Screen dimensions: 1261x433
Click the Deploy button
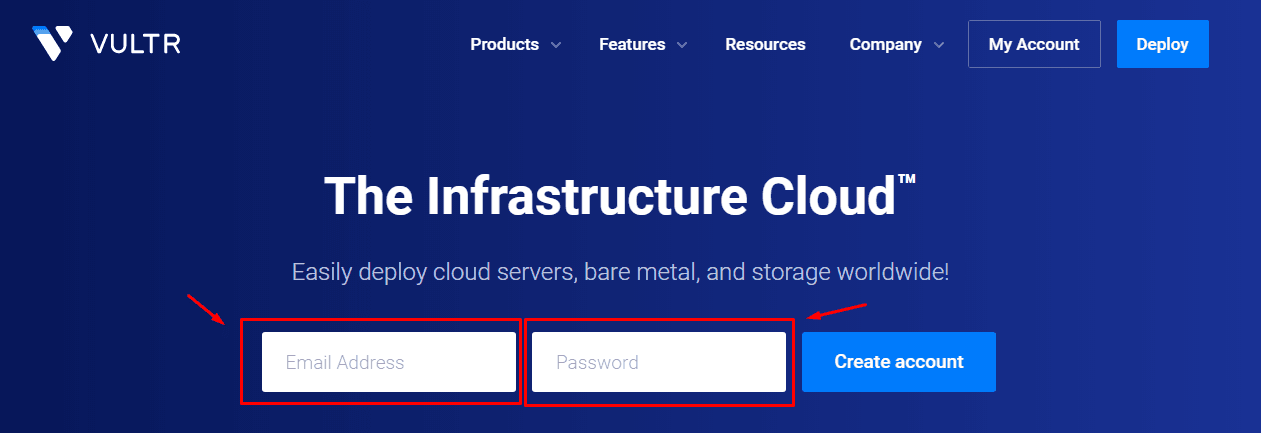click(x=1162, y=44)
